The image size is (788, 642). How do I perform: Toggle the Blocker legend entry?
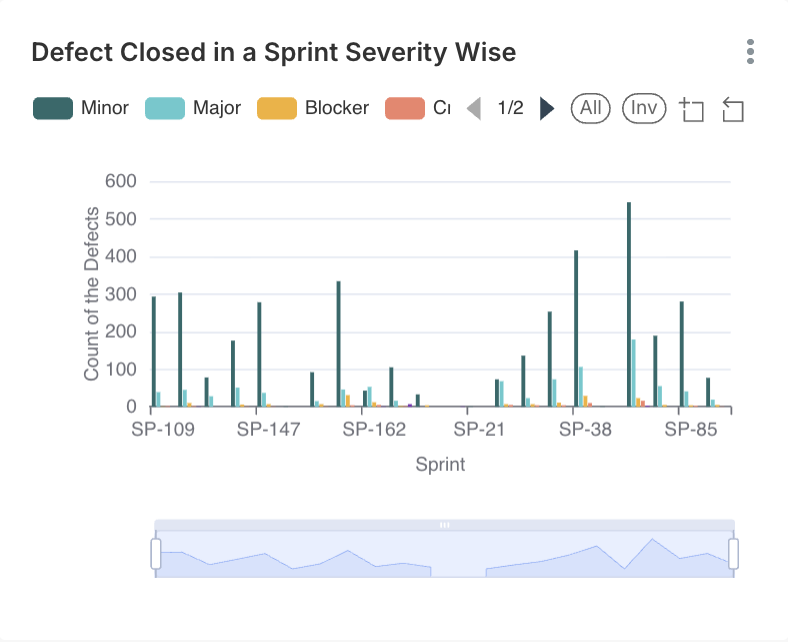coord(313,108)
